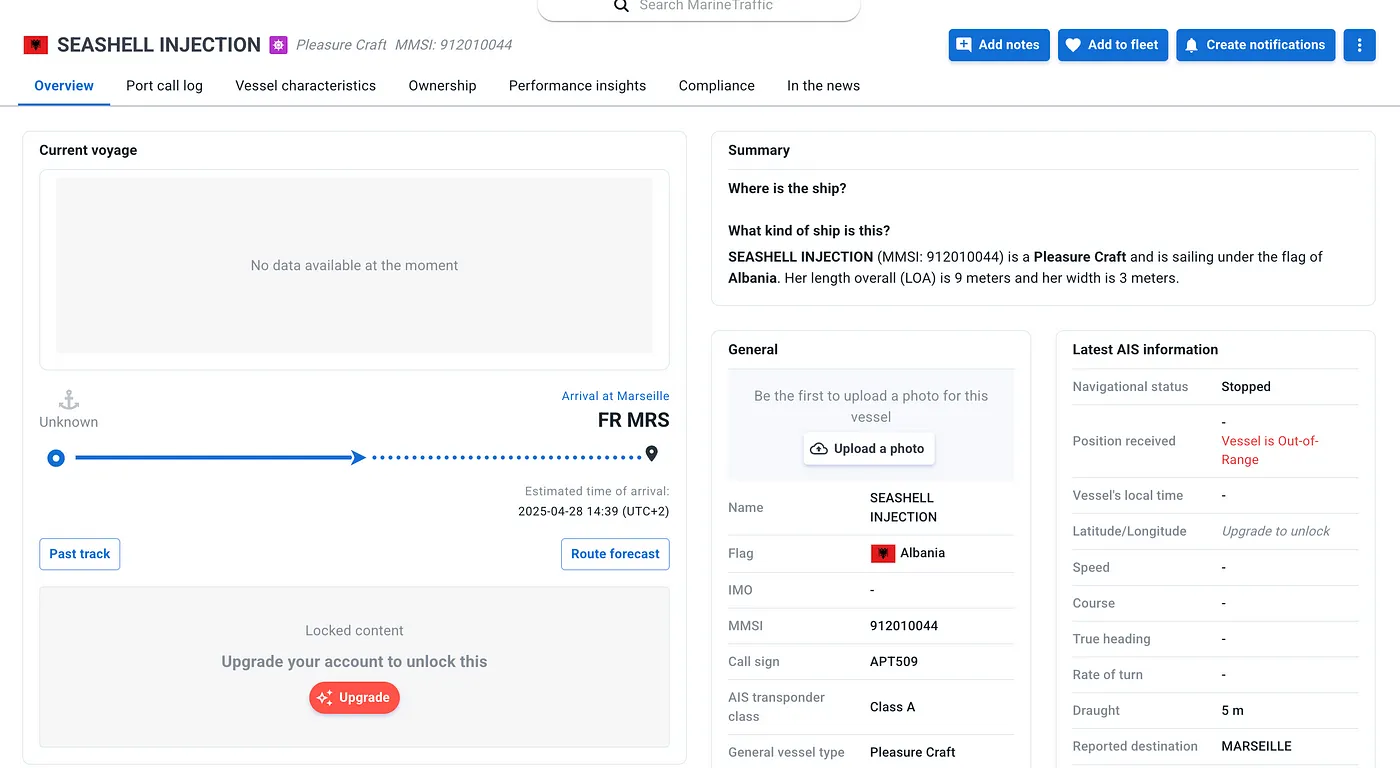Click the Arrival at Marseille link

pos(615,396)
